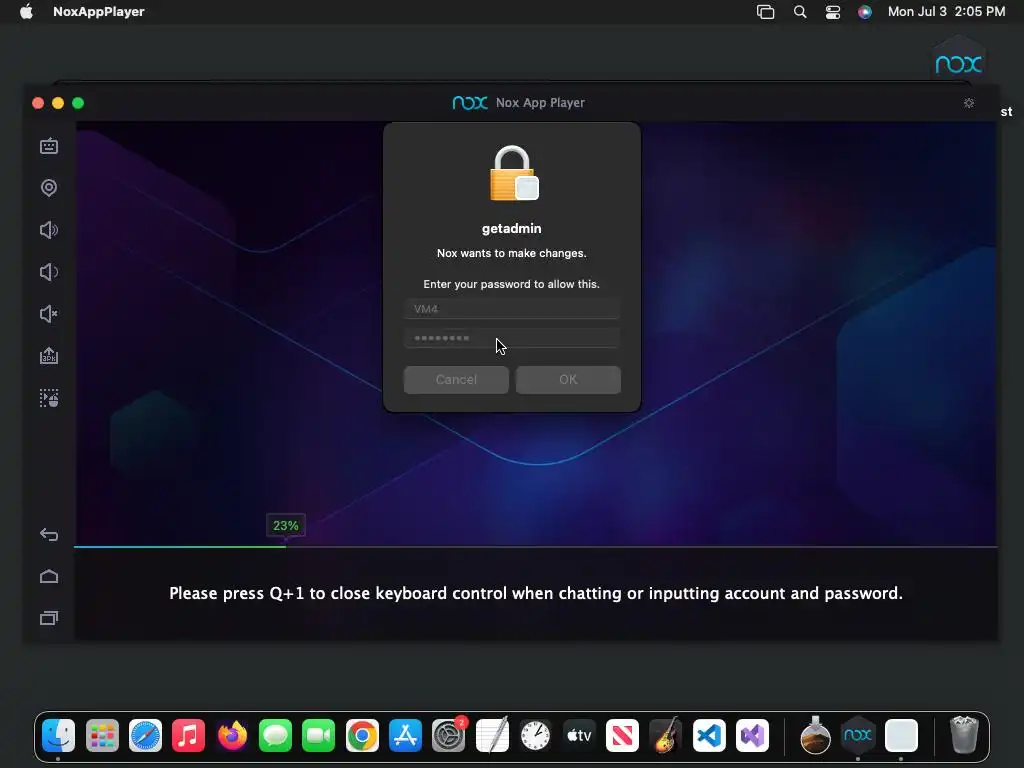The image size is (1024, 768).
Task: Open Nox settings gear in title bar
Action: [969, 103]
